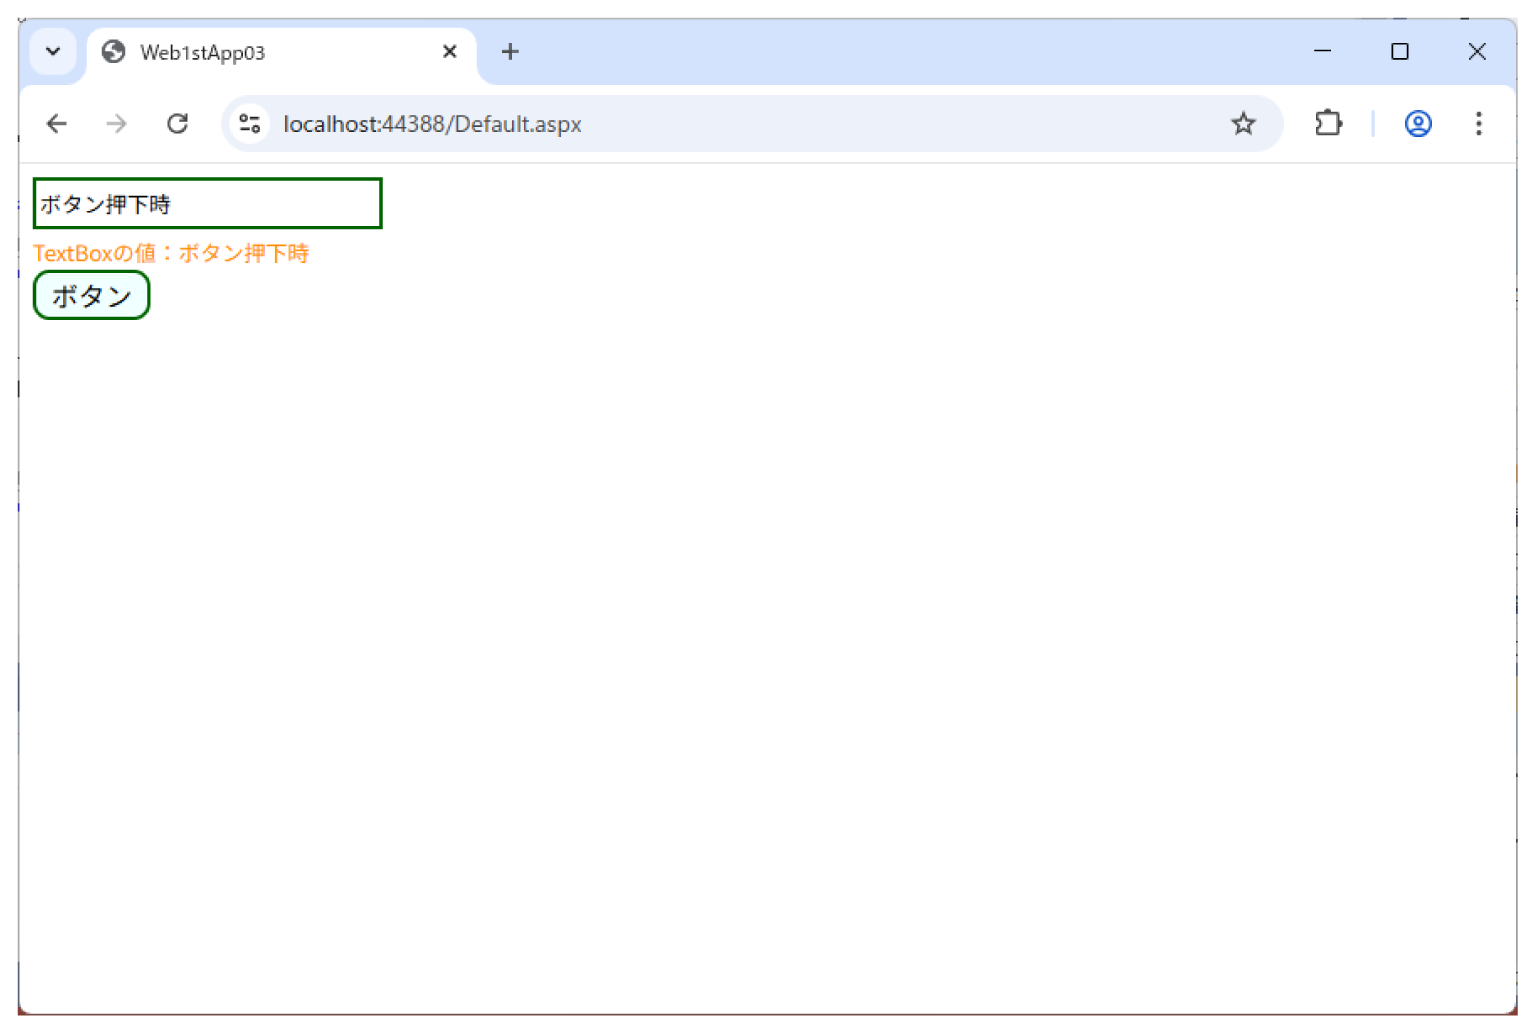Open the Extensions puzzle-piece icon
Screen dimensions: 1536x1034
click(x=1328, y=123)
